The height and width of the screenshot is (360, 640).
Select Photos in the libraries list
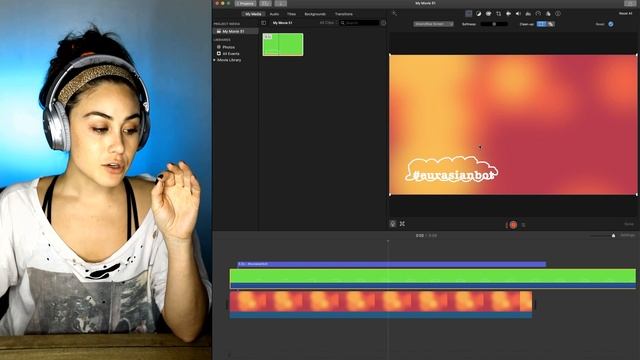229,47
